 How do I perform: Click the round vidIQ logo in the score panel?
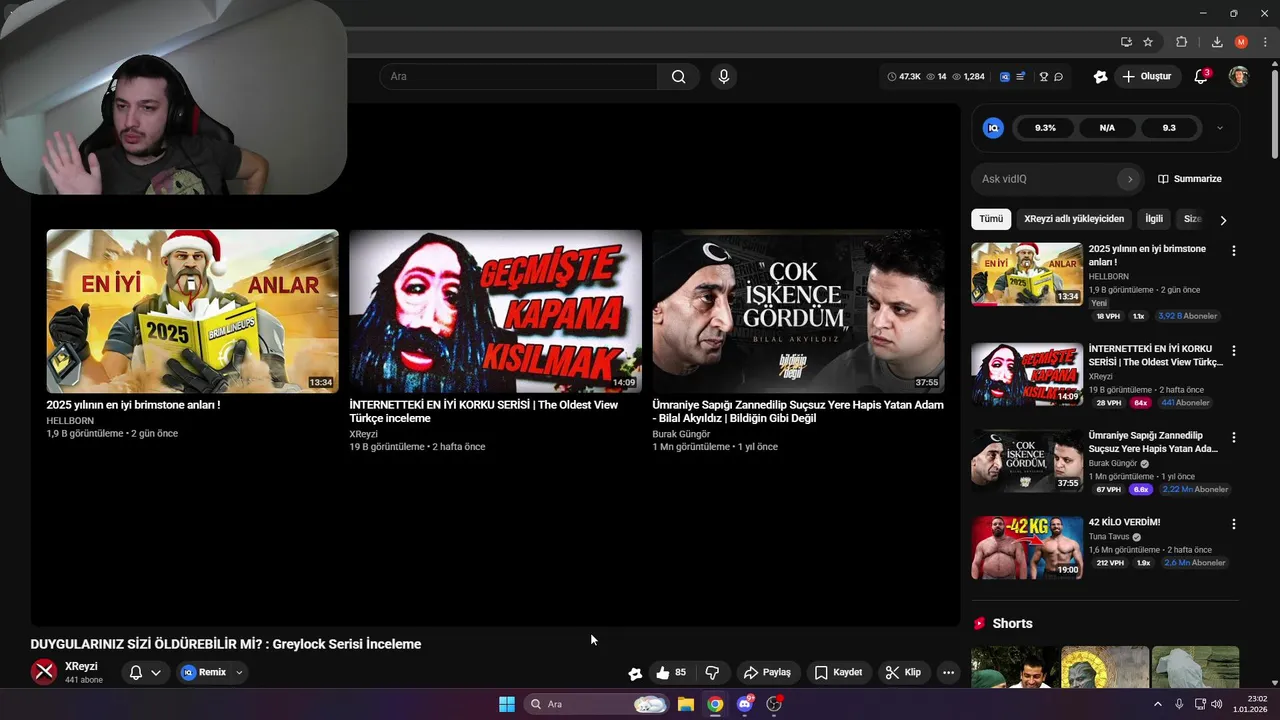993,128
